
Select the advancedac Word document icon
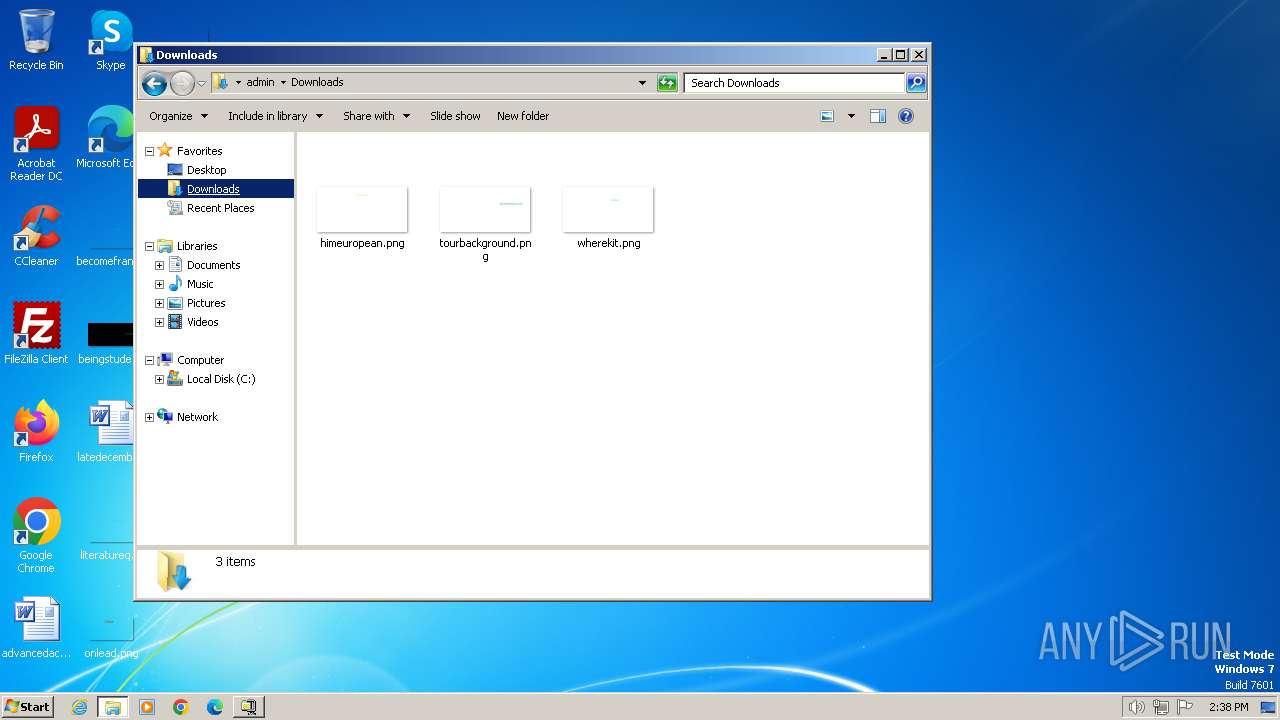[36, 628]
